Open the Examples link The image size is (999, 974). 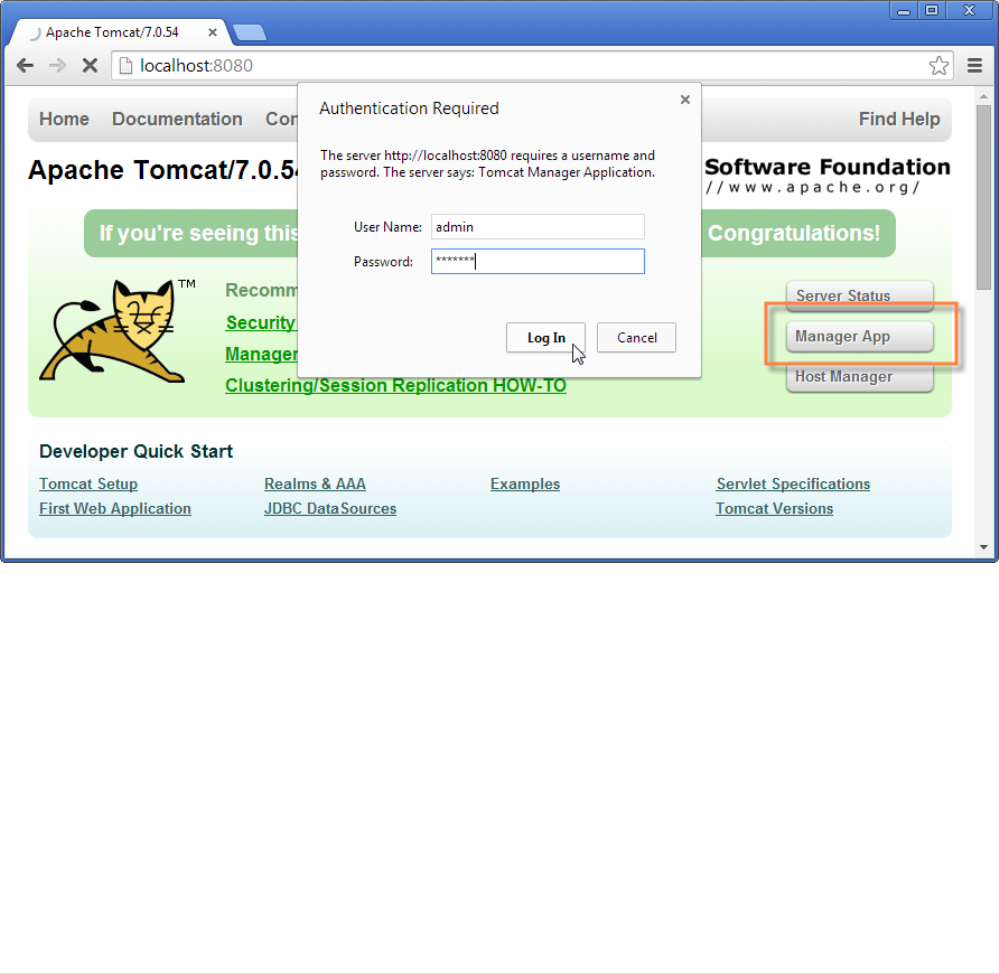click(x=525, y=484)
